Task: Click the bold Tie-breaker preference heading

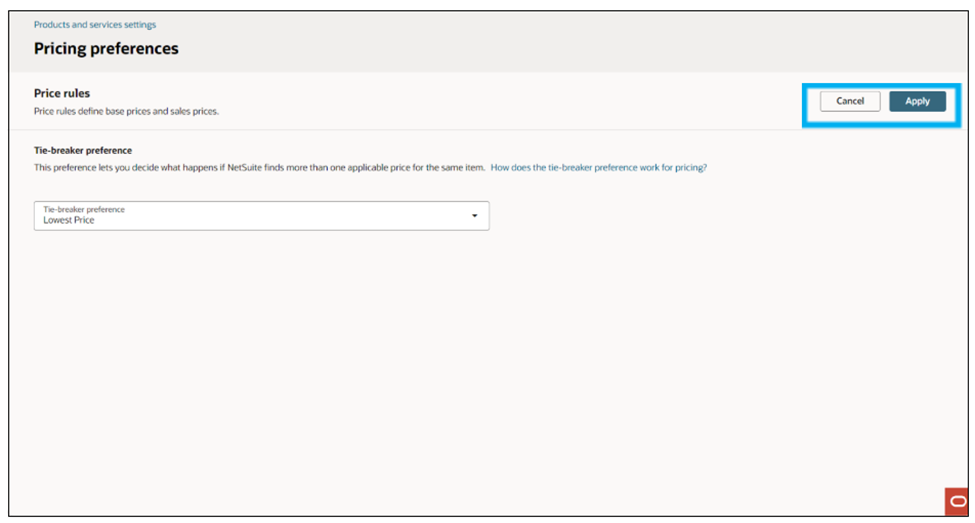Action: point(83,150)
